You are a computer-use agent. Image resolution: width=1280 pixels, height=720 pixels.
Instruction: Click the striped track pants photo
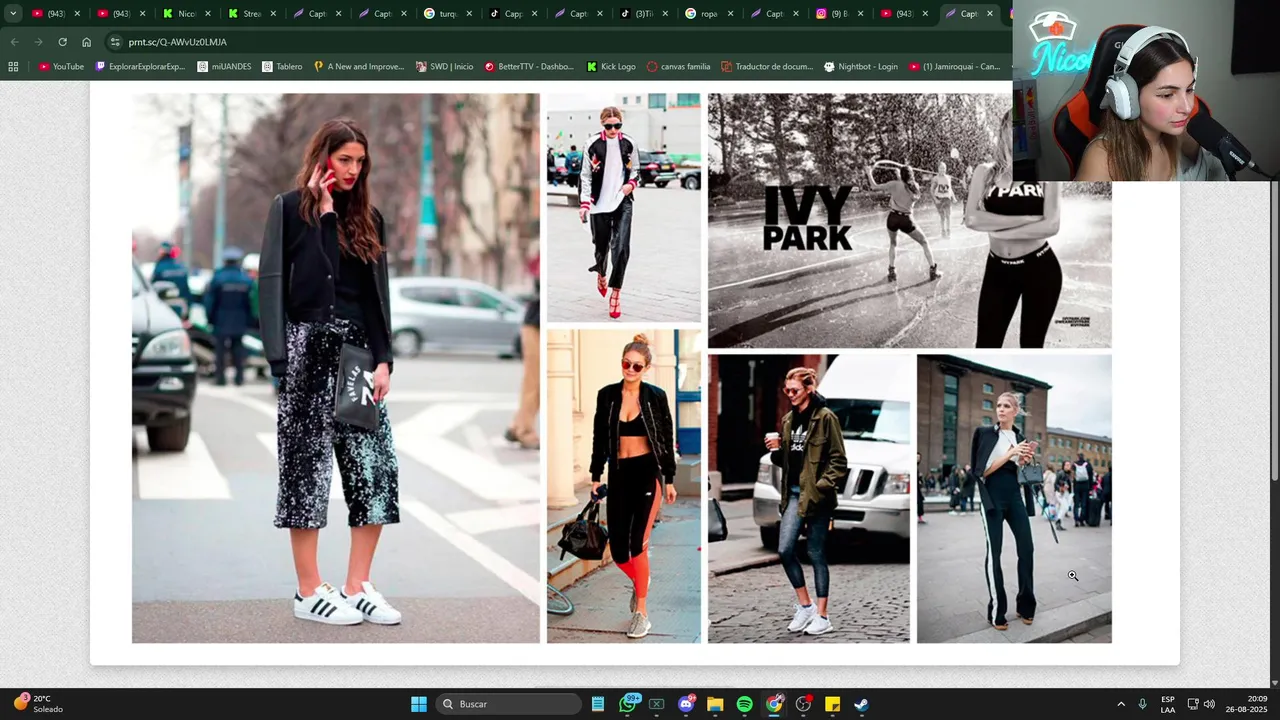click(1014, 498)
